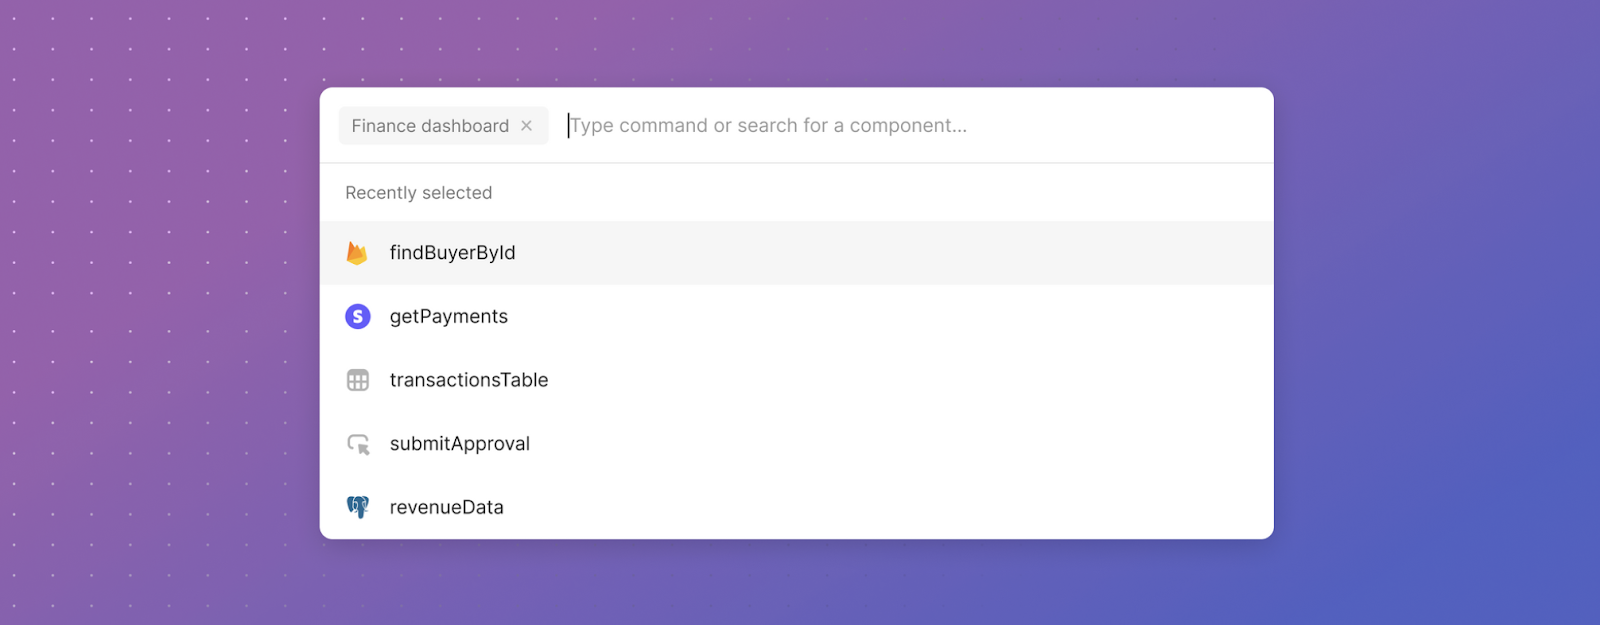Dismiss palette by clicking dotted backdrop on left

click(x=150, y=300)
